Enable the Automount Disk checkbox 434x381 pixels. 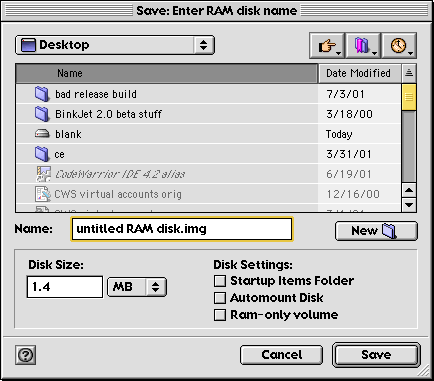(220, 298)
